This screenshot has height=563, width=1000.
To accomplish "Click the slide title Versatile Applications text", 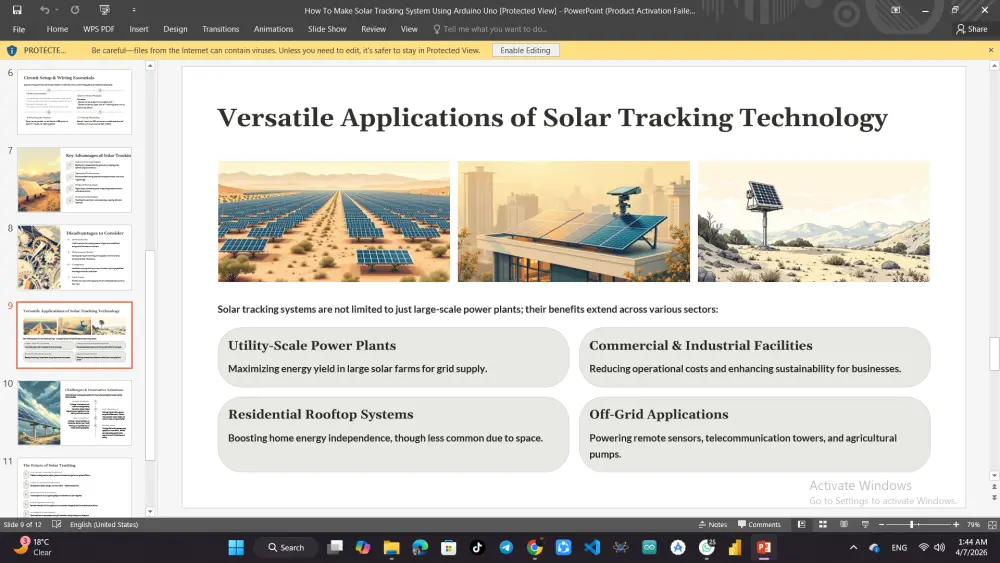I will (x=552, y=118).
